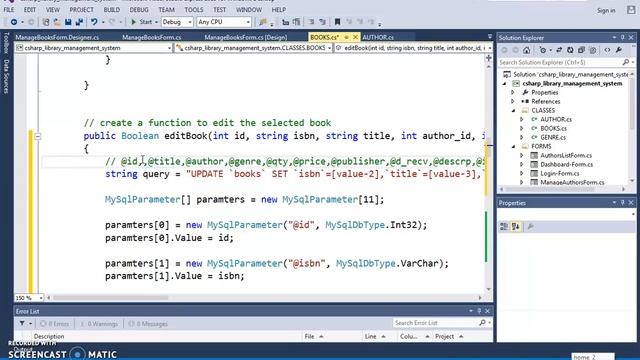Collapse the FORMS folder
This screenshot has width=640, height=360.
(x=513, y=147)
